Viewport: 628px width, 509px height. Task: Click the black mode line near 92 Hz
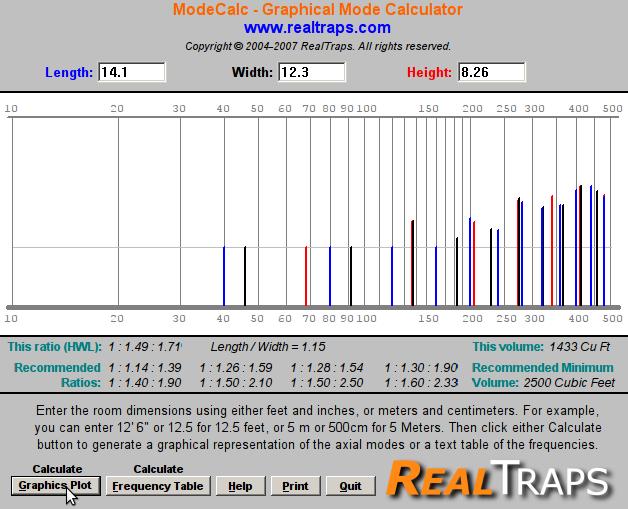pos(351,276)
